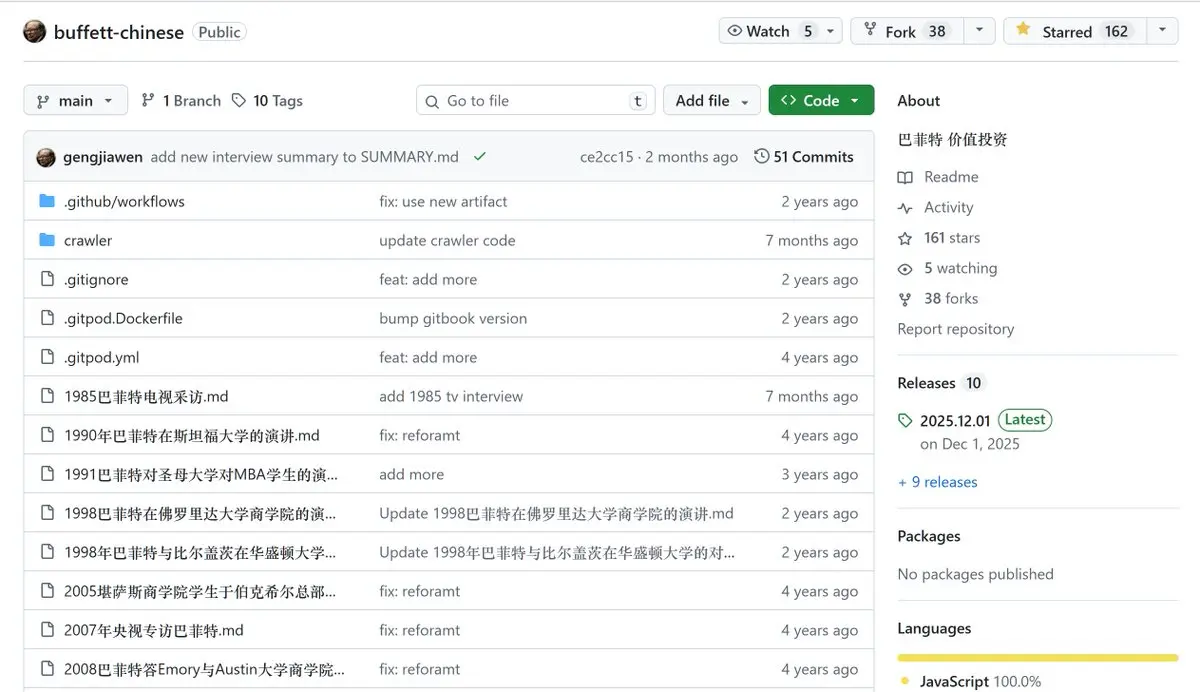Open commit message 'fix: use new artifact'

tap(443, 202)
